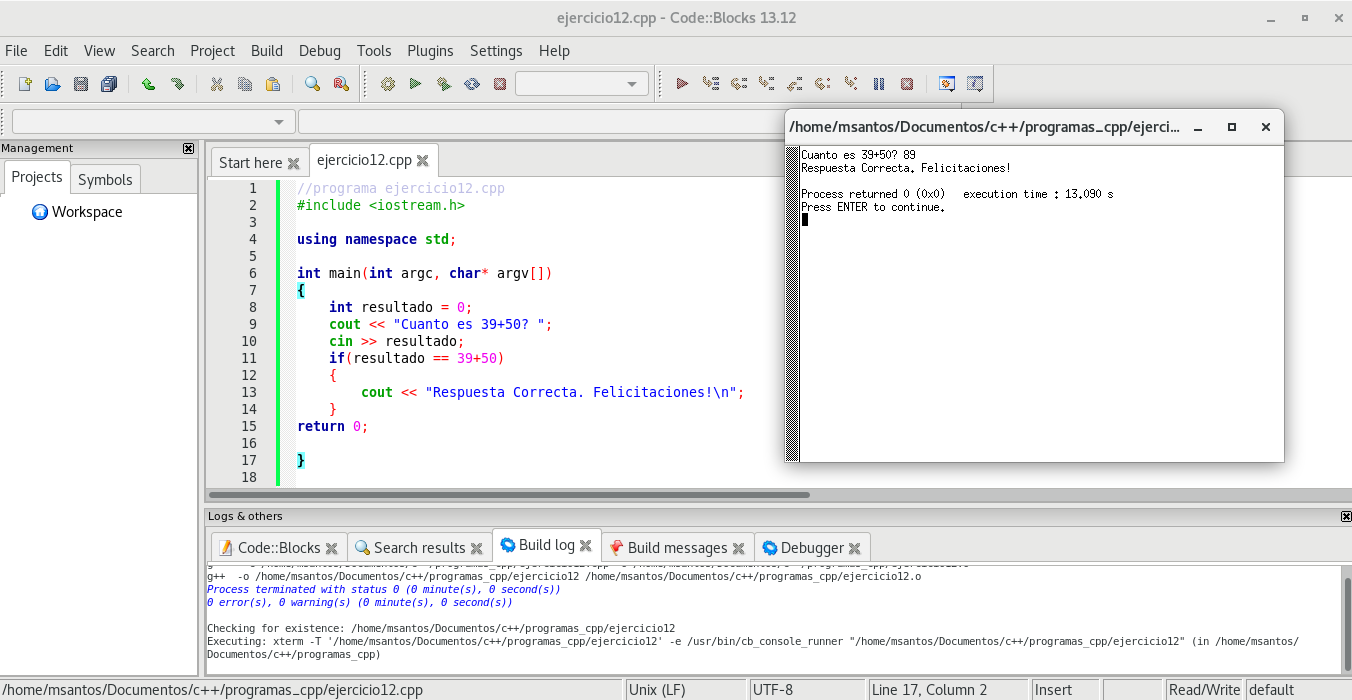Switch to the Build messages tab

tap(677, 548)
